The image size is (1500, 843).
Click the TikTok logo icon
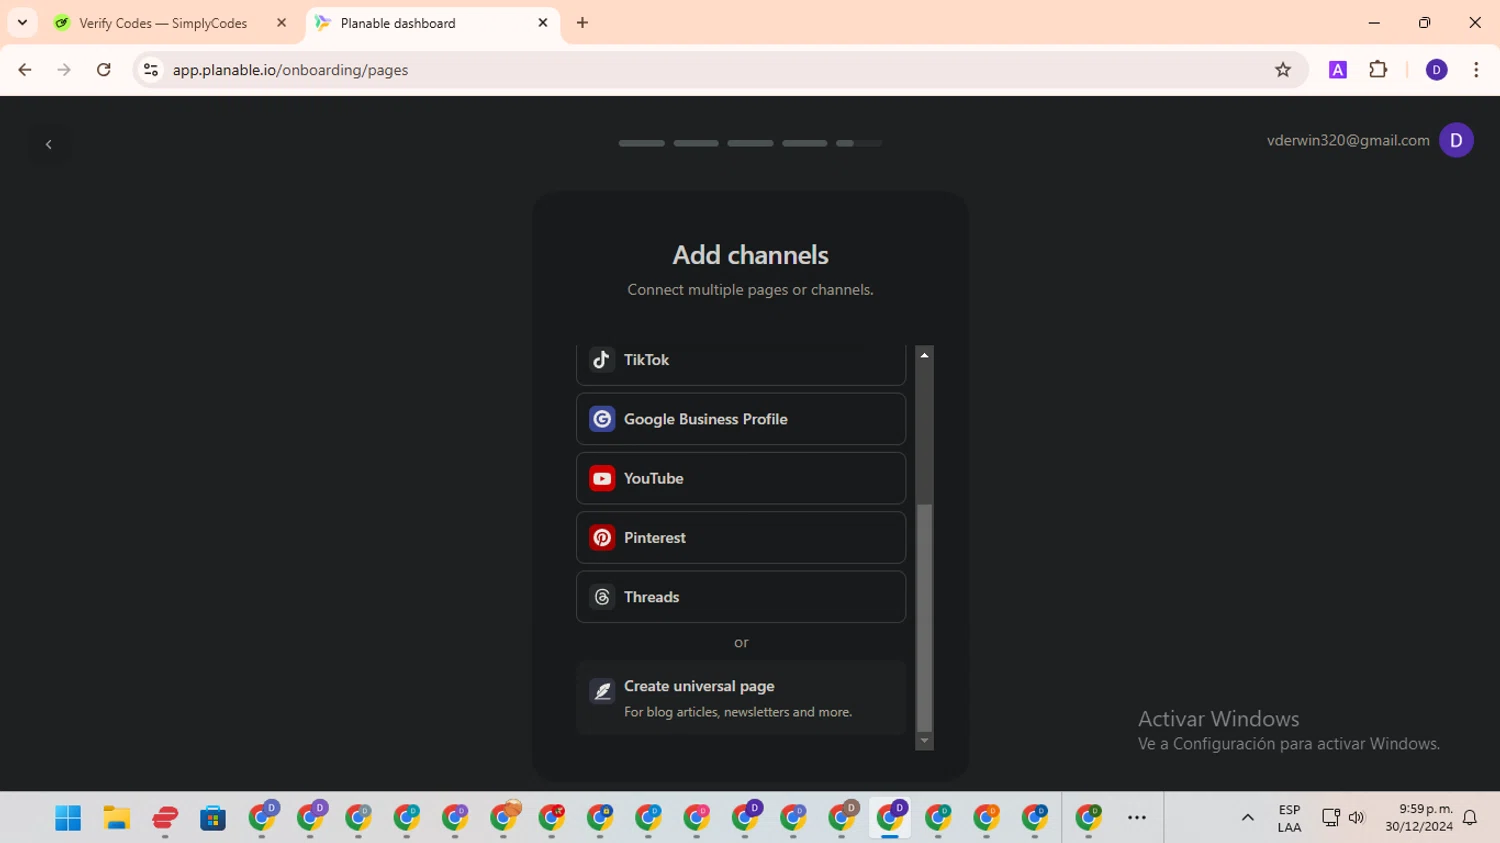(602, 360)
